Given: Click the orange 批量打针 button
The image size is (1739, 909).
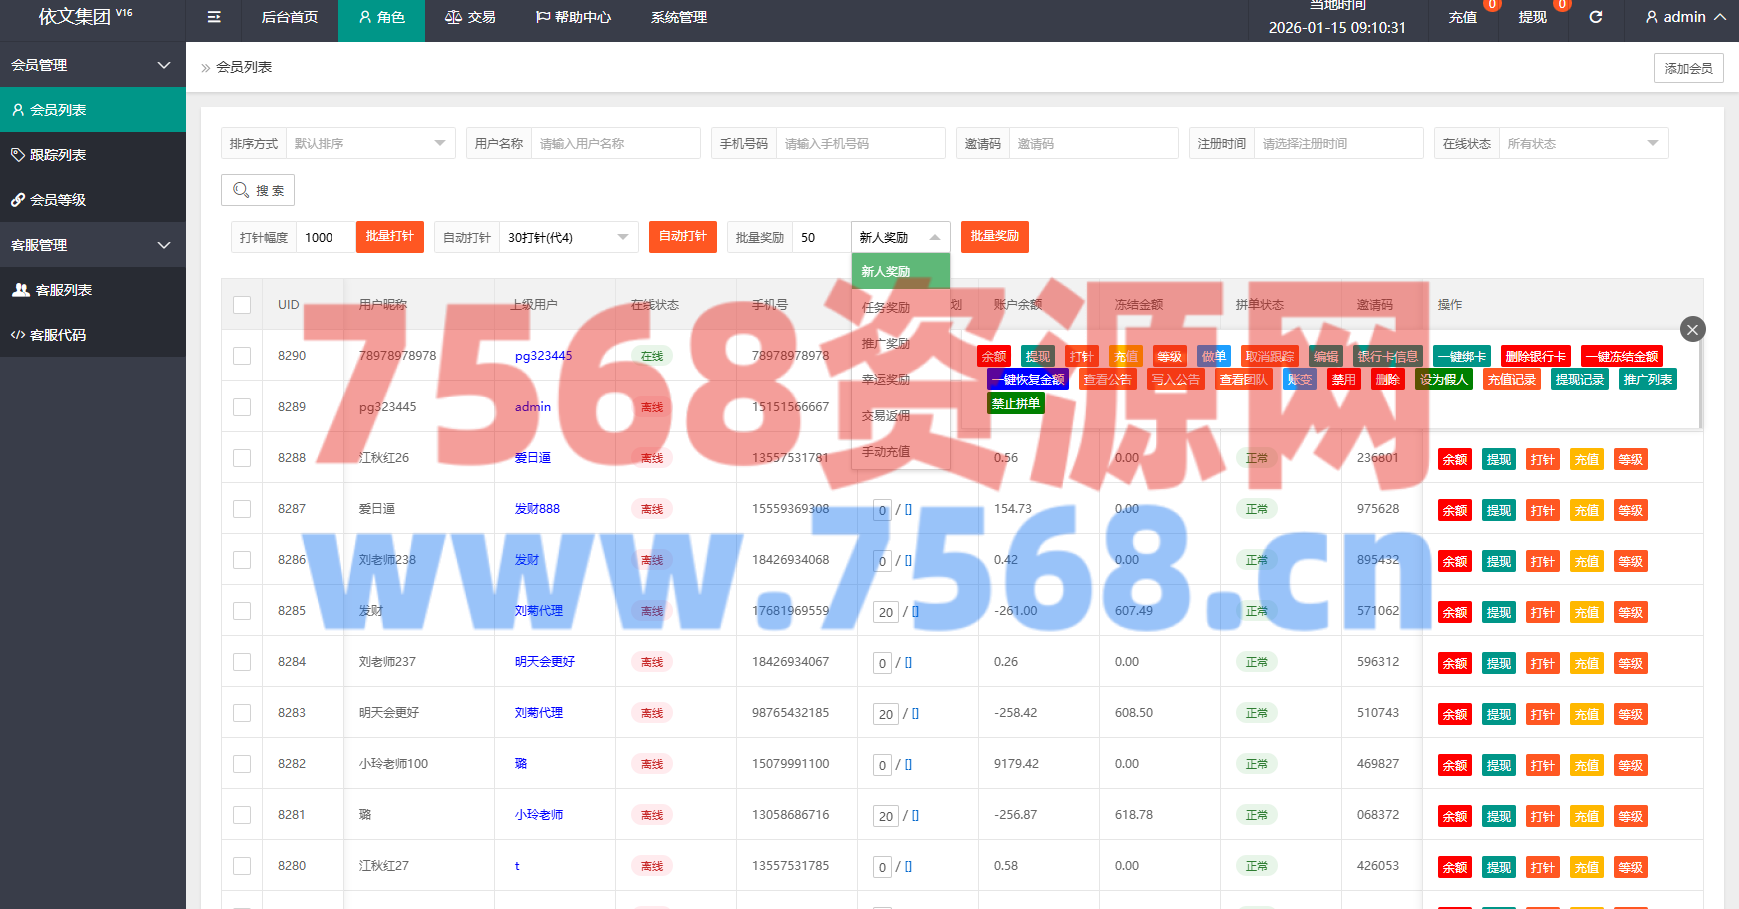Looking at the screenshot, I should (389, 237).
